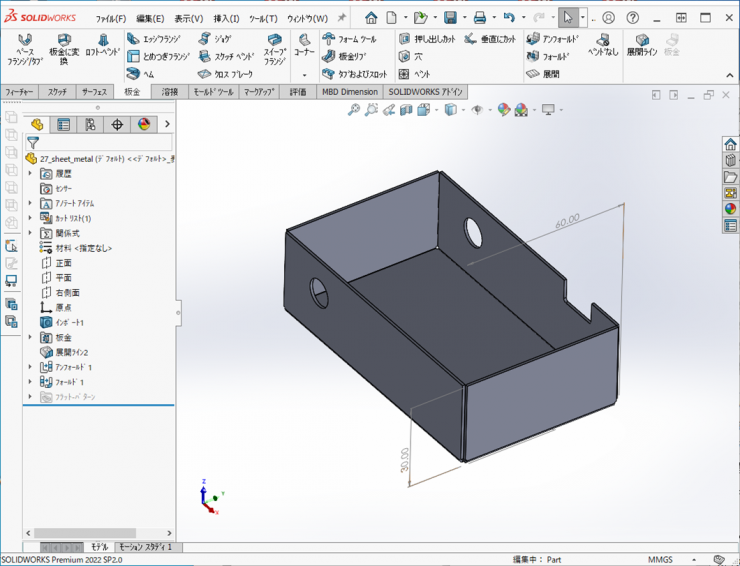Click the feature tree filter input field
Image resolution: width=740 pixels, height=566 pixels.
pos(100,143)
